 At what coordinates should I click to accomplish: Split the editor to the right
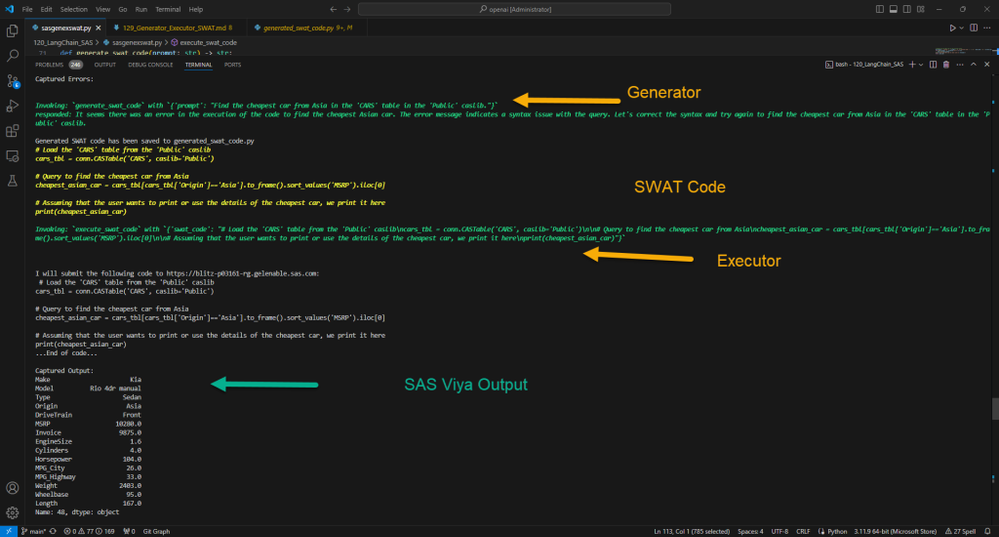974,28
